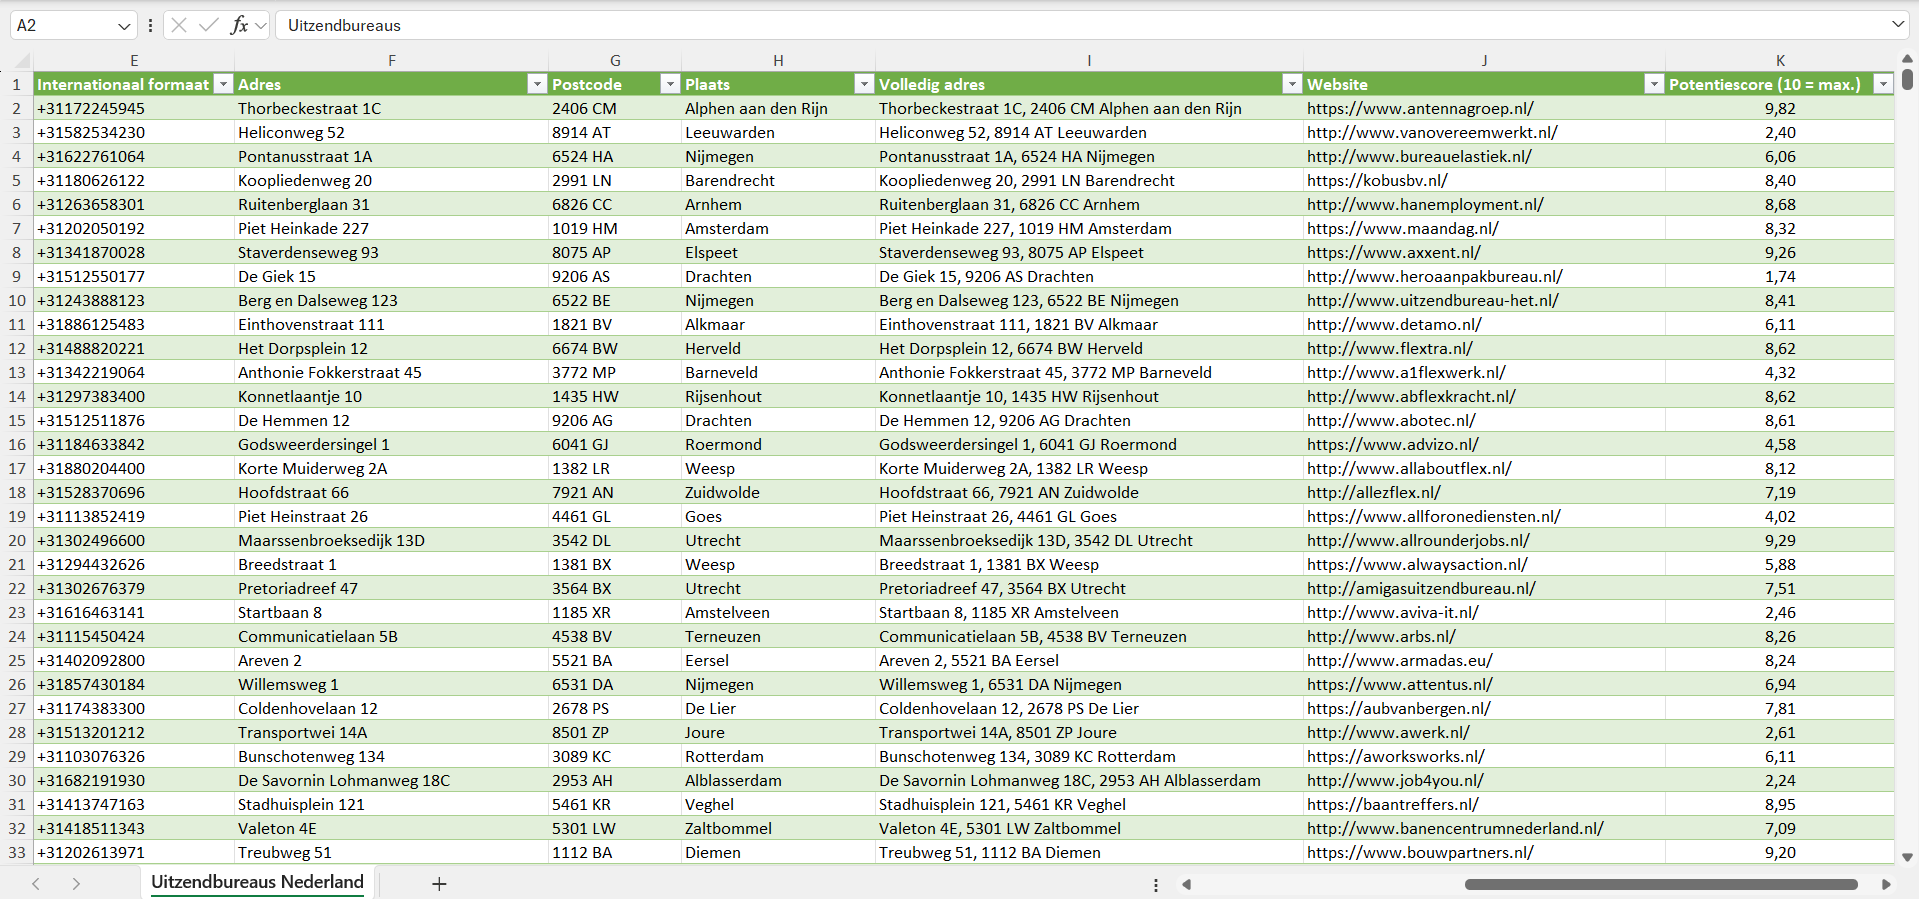Click the Cancel X icon in formula bar

click(179, 25)
